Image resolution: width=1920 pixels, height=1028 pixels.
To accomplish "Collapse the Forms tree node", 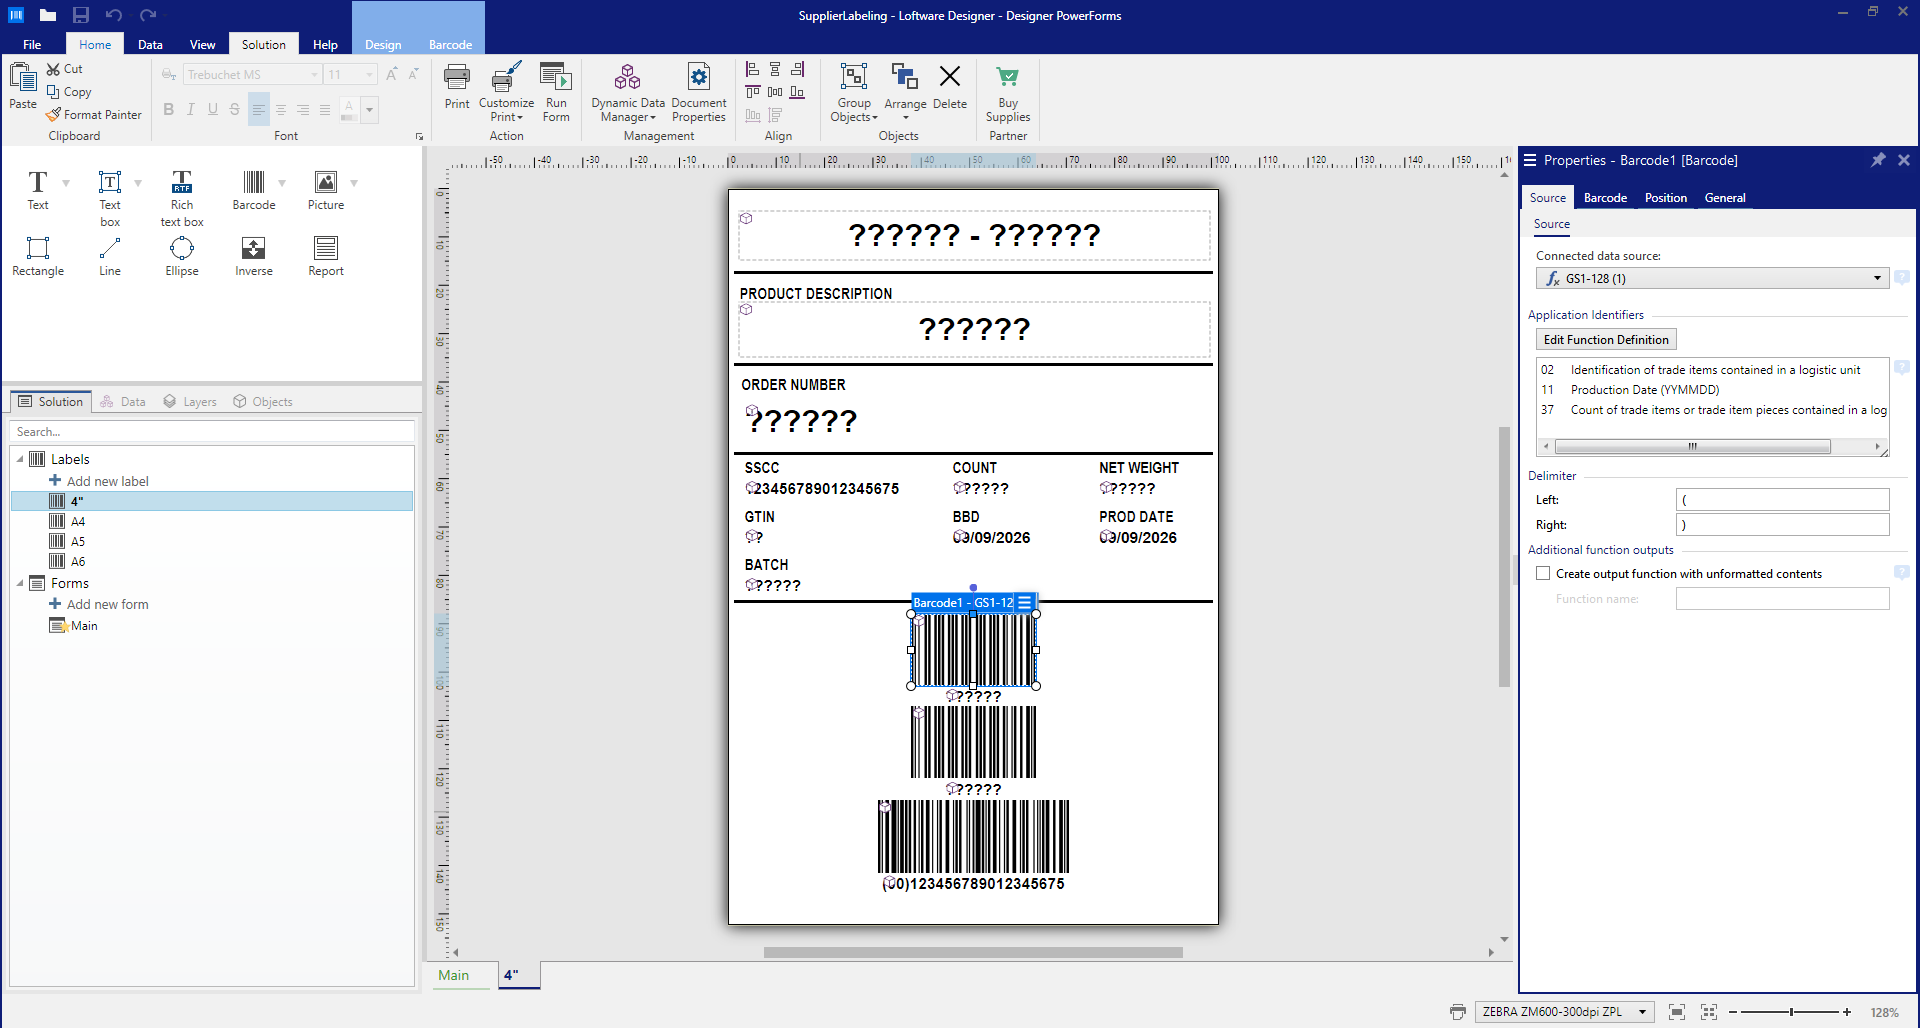I will click(20, 583).
